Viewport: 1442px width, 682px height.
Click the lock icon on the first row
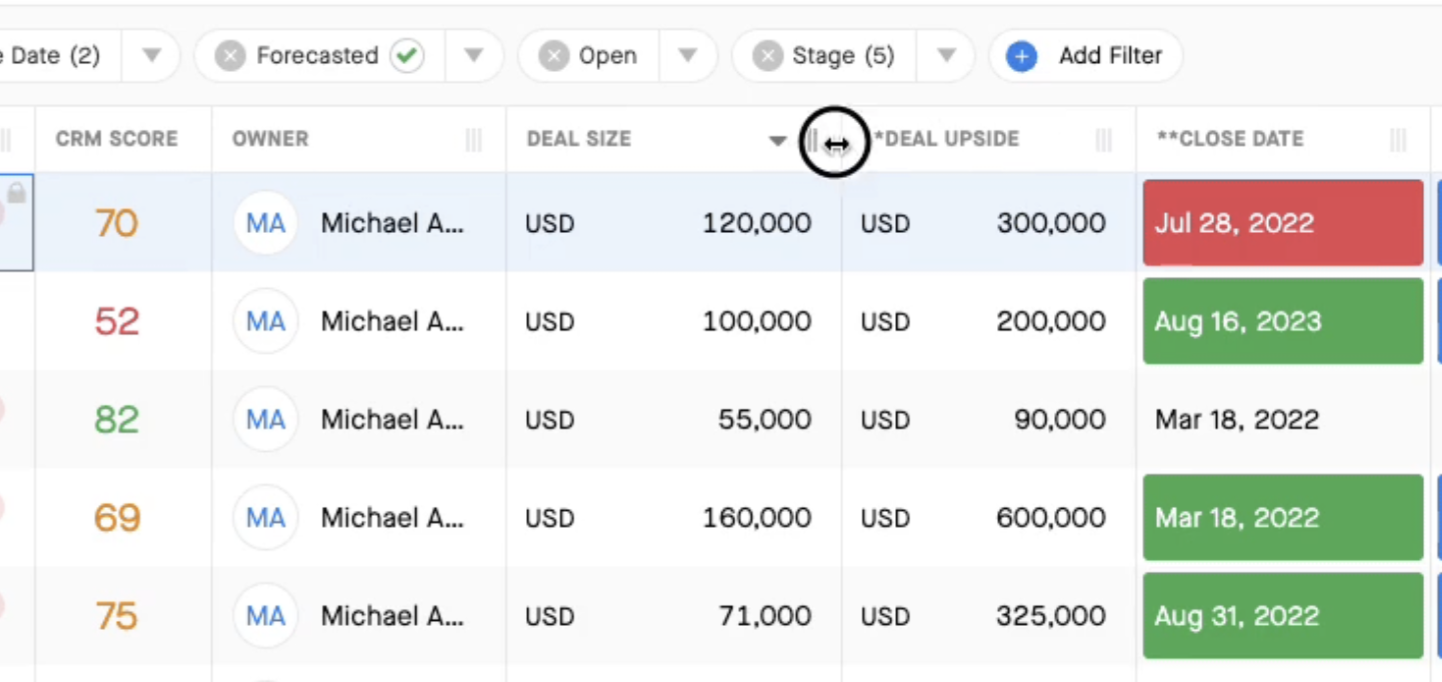pos(16,192)
